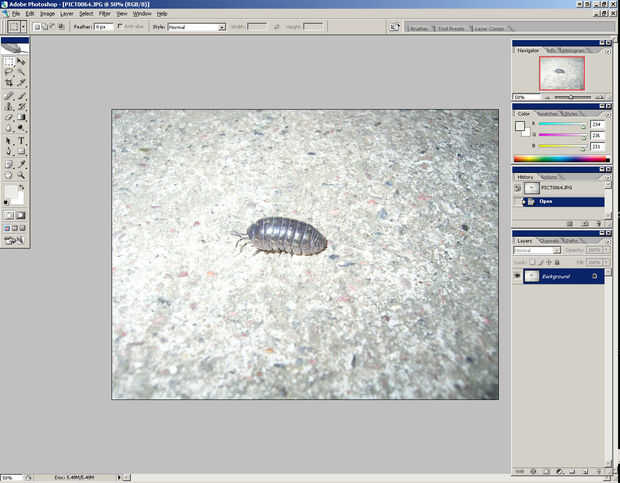Open the Color panel menu arrow

(608, 115)
